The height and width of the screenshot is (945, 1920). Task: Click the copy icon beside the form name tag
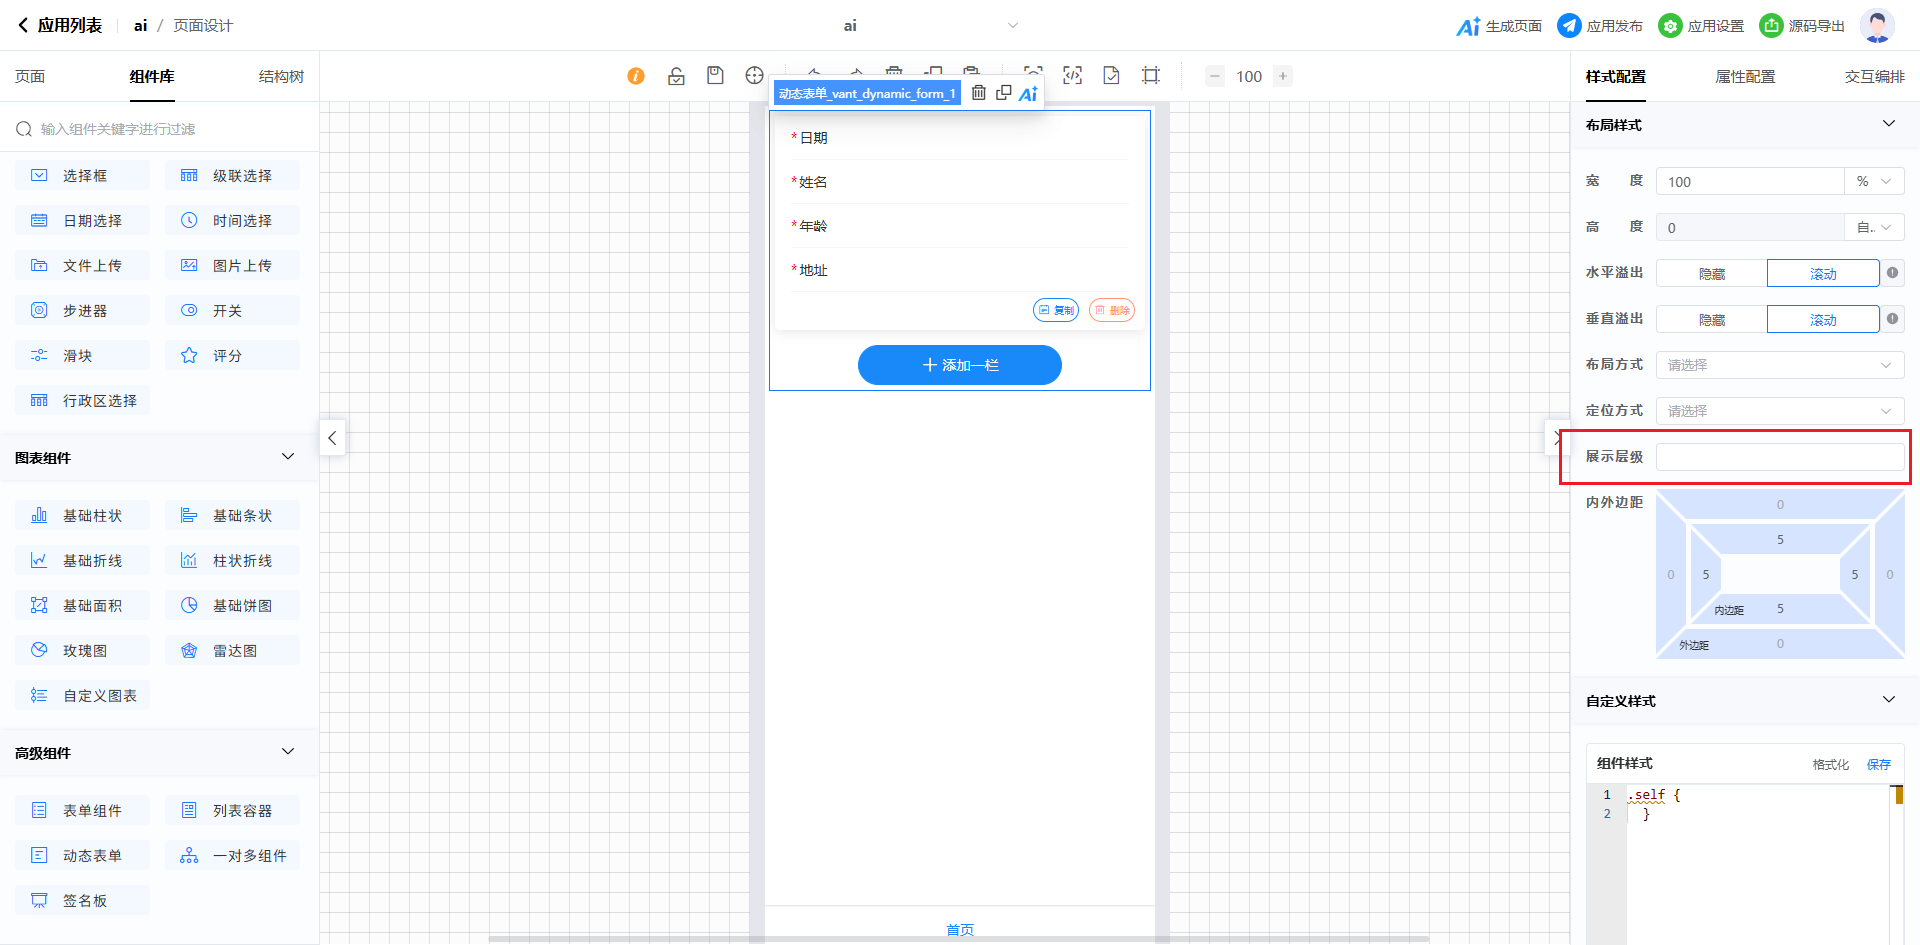pyautogui.click(x=1003, y=93)
